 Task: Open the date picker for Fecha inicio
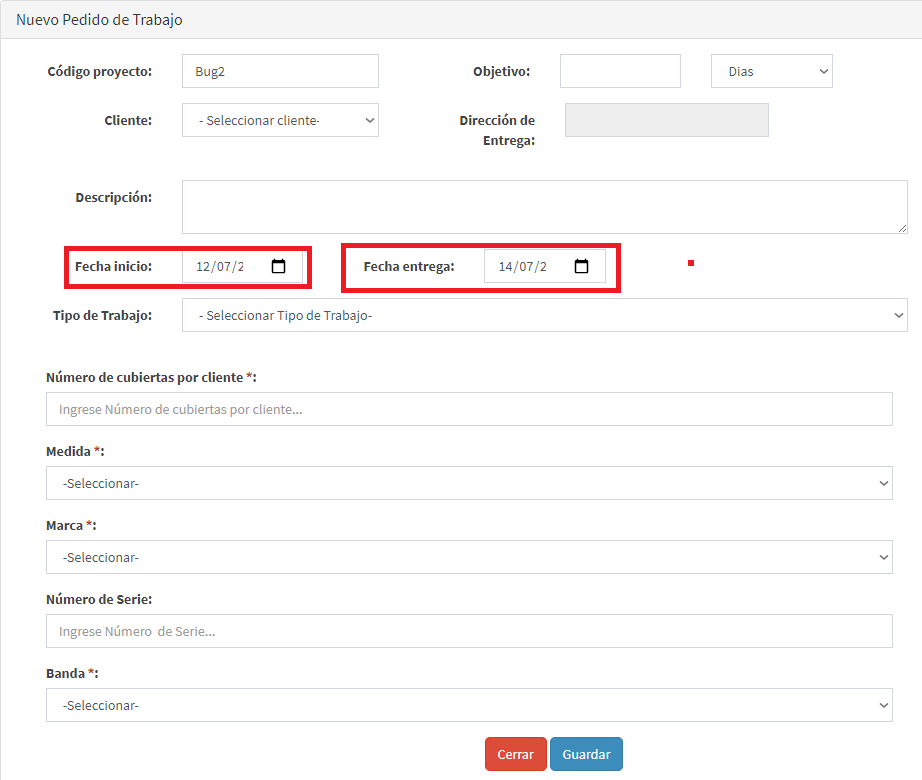(277, 266)
